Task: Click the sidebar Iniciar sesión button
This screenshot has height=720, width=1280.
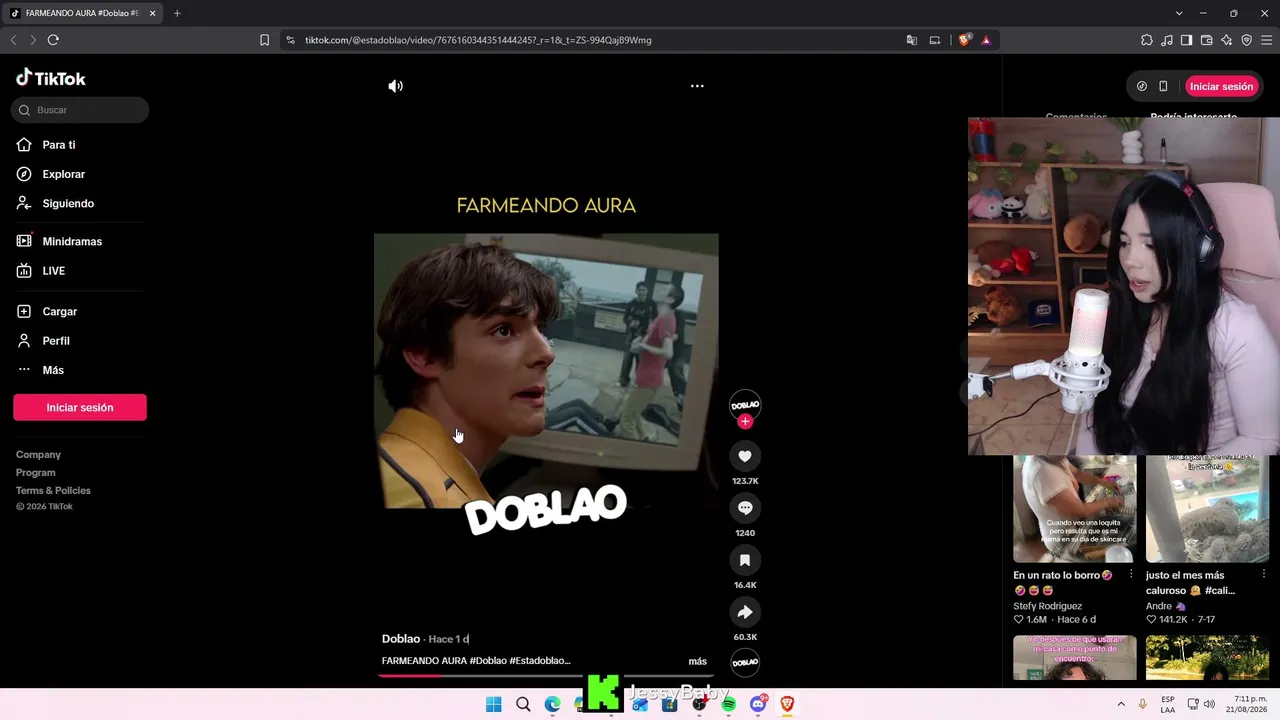Action: [80, 407]
